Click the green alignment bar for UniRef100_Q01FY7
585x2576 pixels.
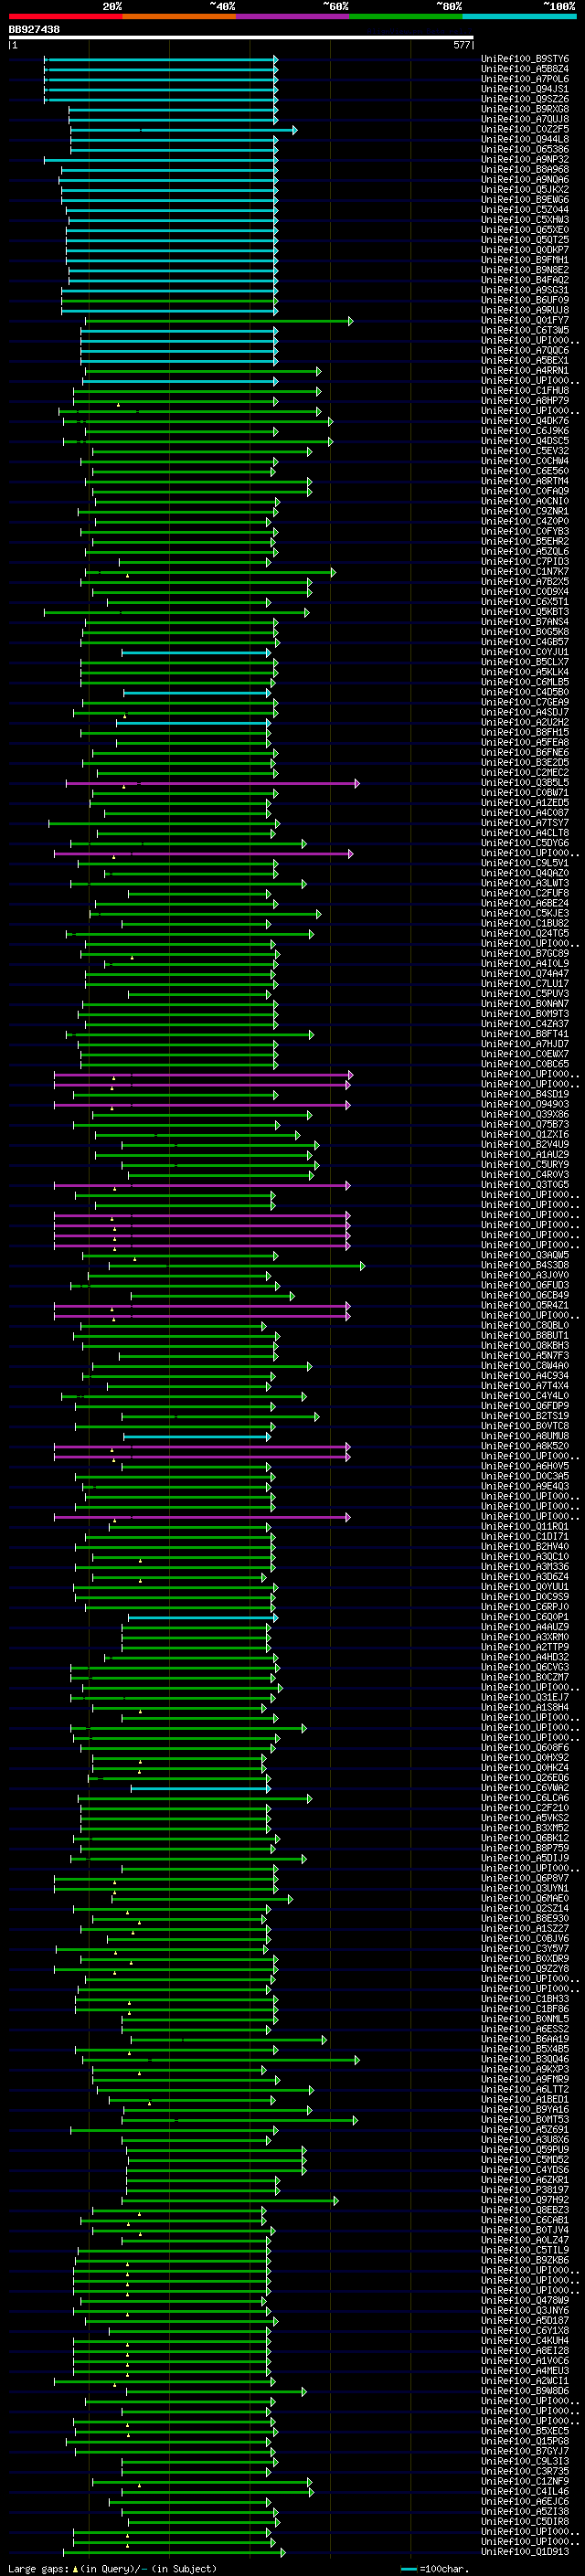[x=218, y=321]
